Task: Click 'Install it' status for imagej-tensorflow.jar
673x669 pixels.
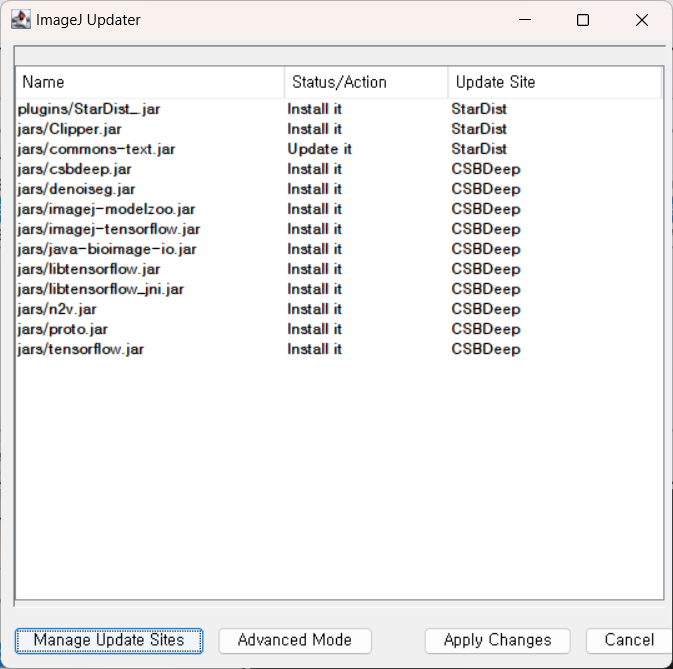Action: click(x=314, y=229)
